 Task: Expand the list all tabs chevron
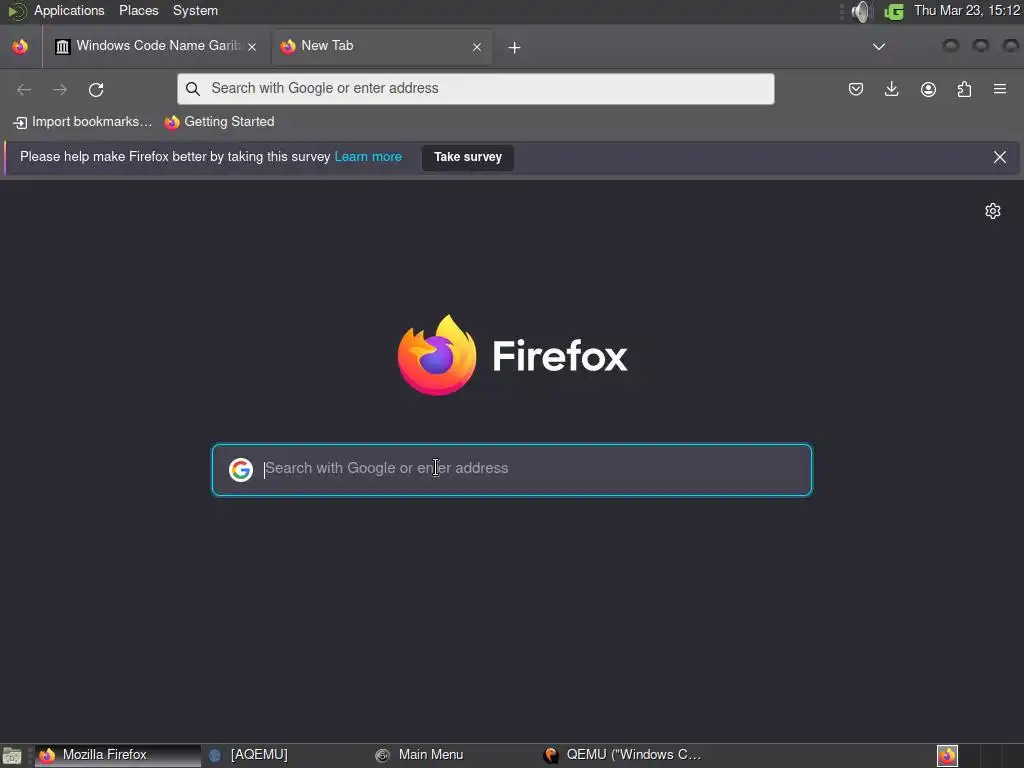pos(879,46)
